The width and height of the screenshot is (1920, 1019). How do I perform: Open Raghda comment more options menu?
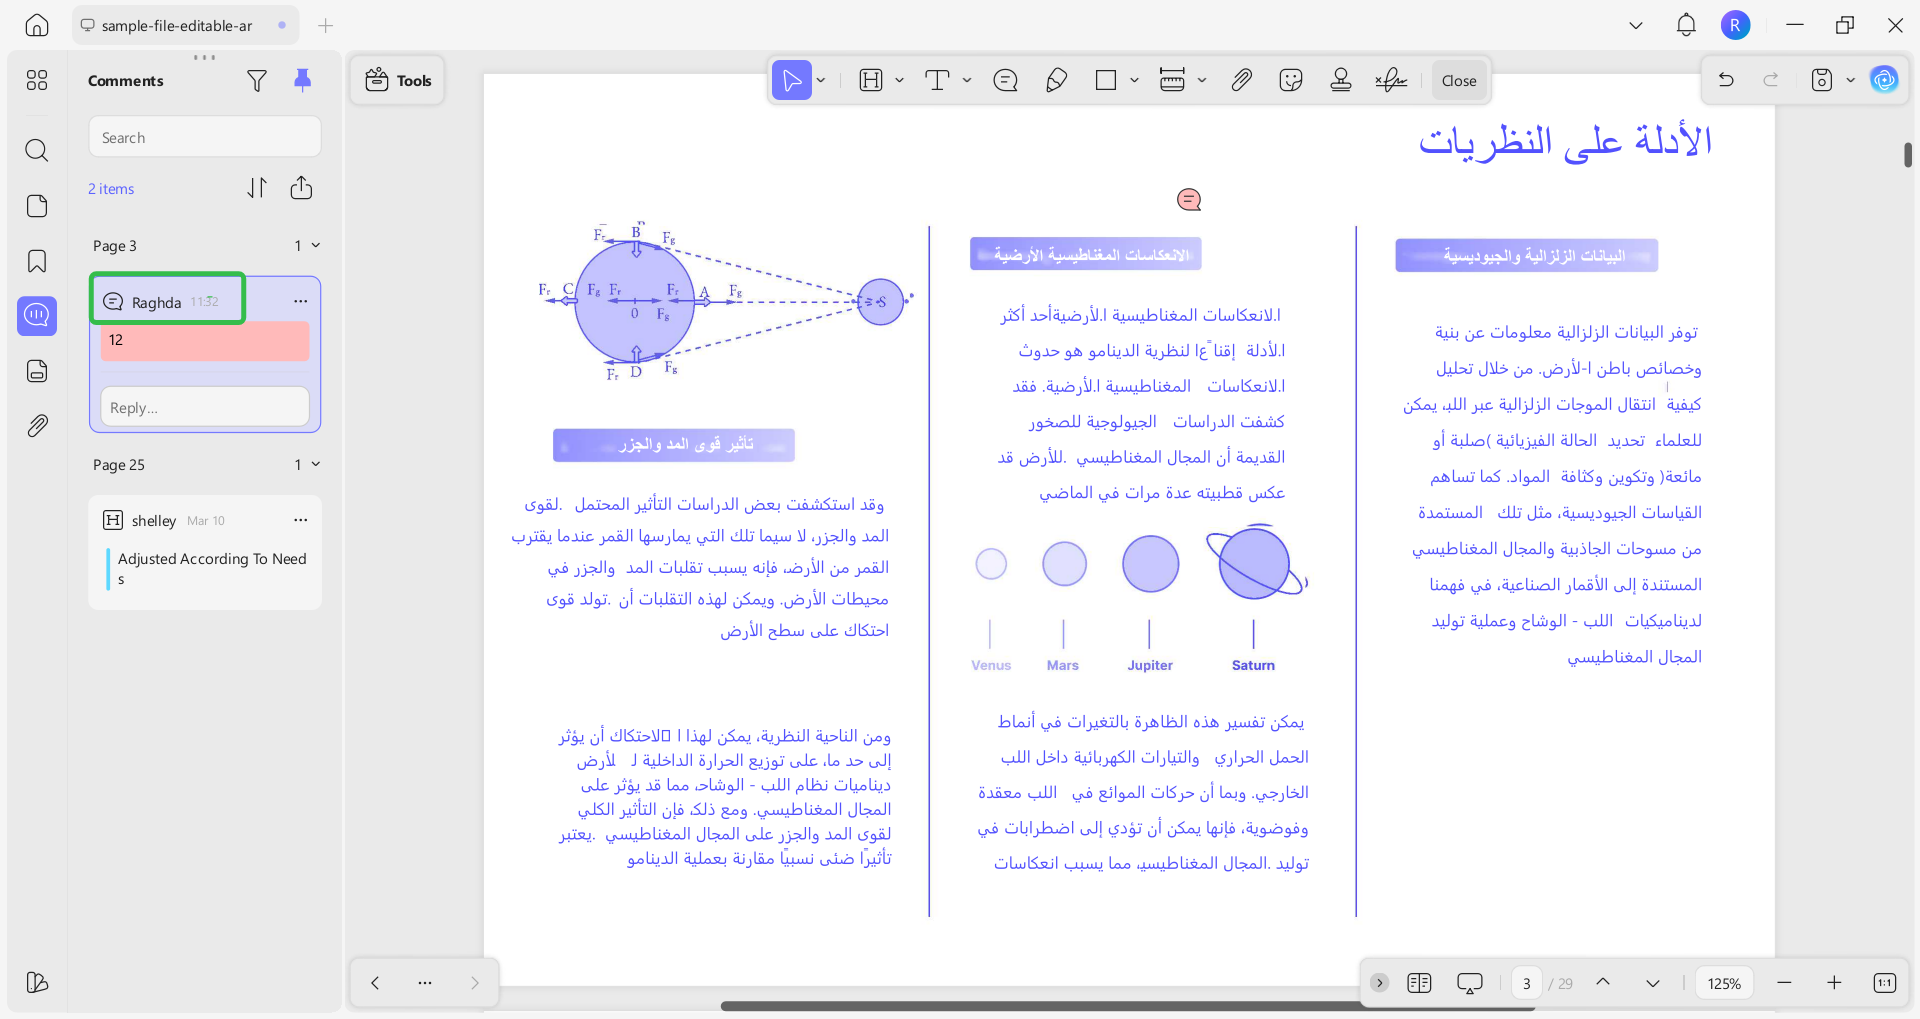301,301
